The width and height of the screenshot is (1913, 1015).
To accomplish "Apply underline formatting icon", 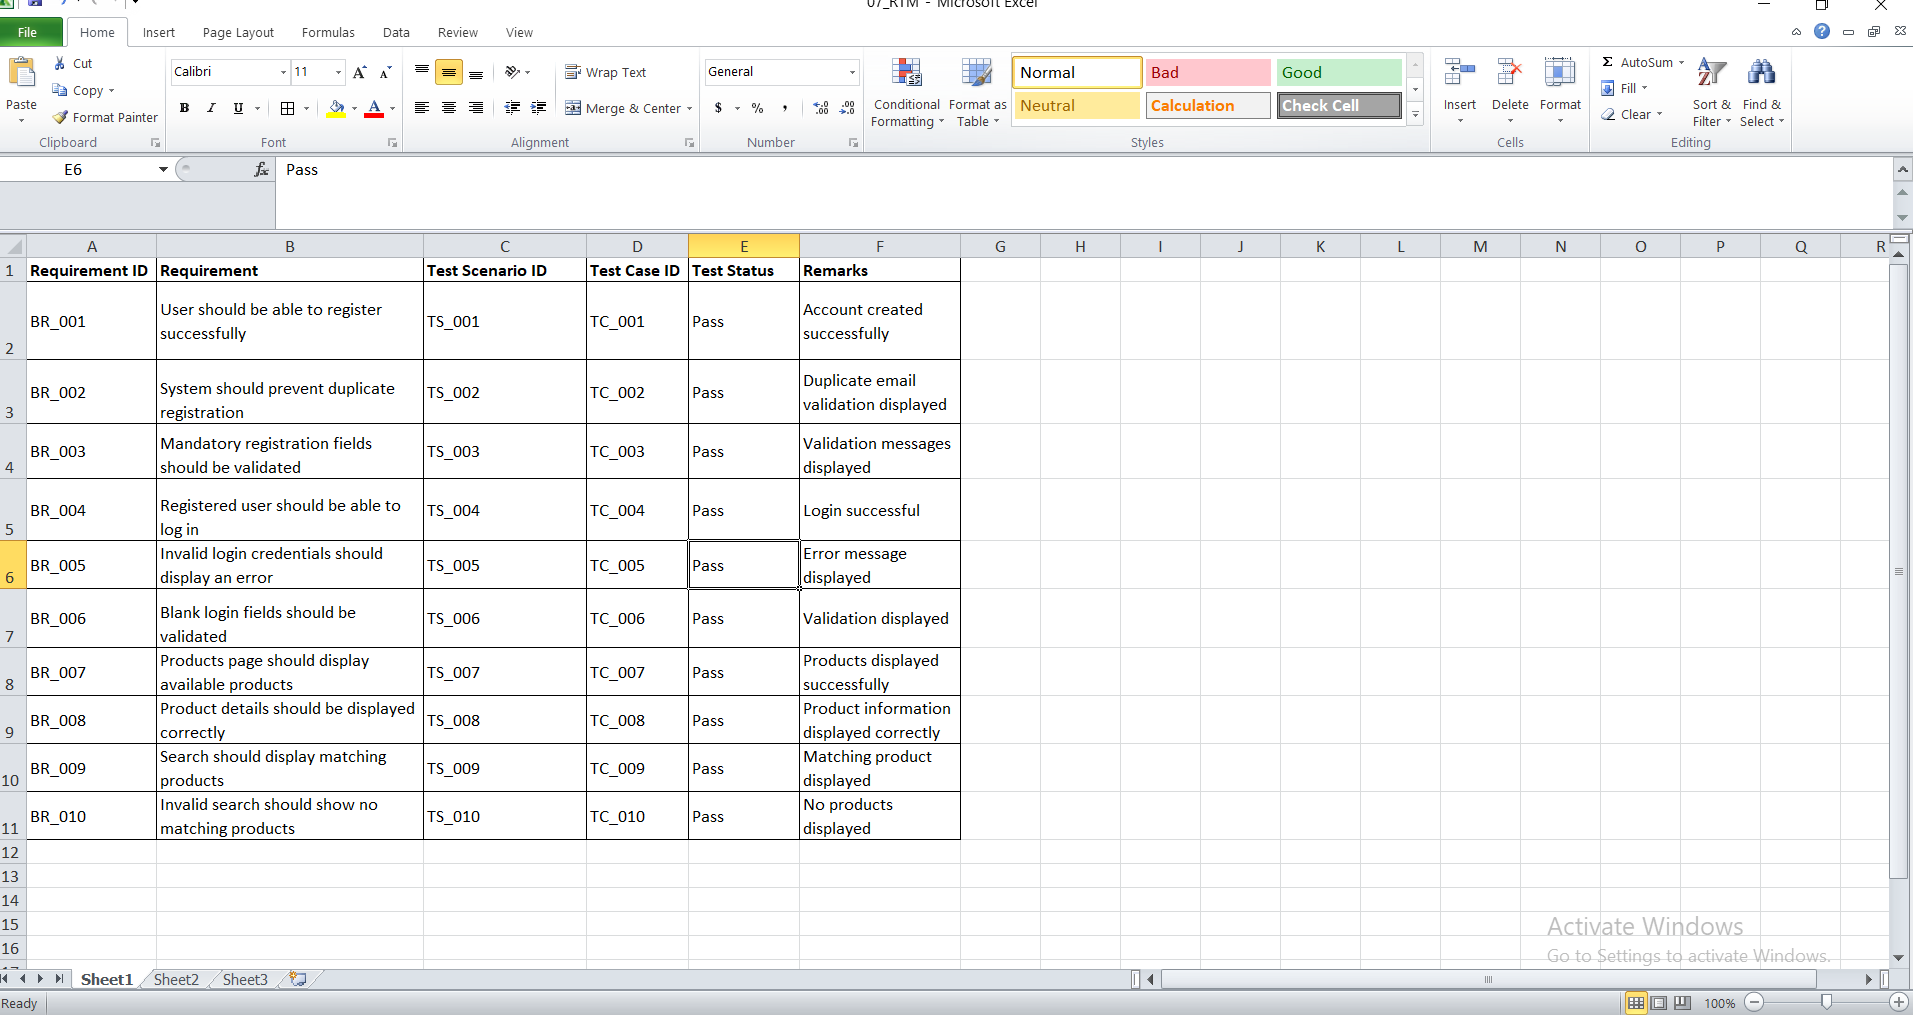I will 238,108.
